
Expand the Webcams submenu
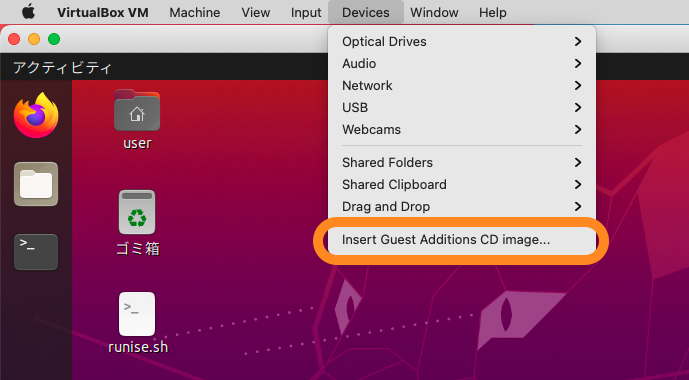pos(462,130)
